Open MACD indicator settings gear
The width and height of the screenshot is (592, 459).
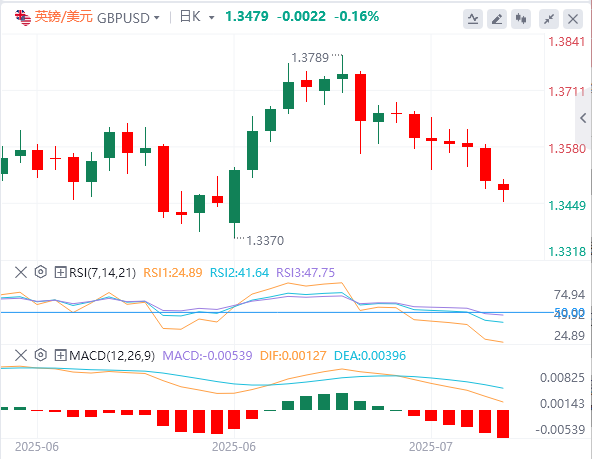pos(40,355)
